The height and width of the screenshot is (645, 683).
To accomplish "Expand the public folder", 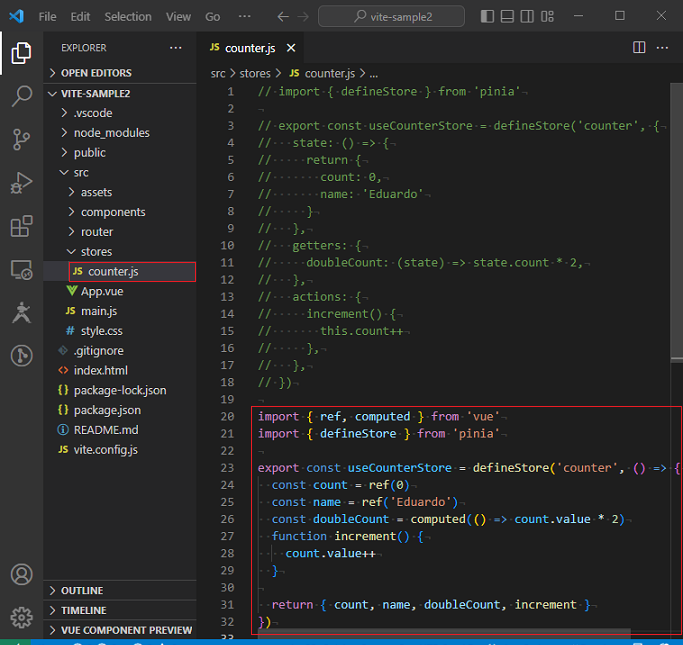I will point(120,153).
